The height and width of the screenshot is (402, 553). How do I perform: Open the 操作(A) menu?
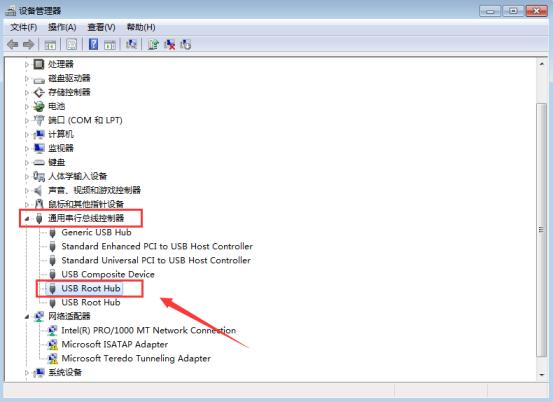(62, 27)
